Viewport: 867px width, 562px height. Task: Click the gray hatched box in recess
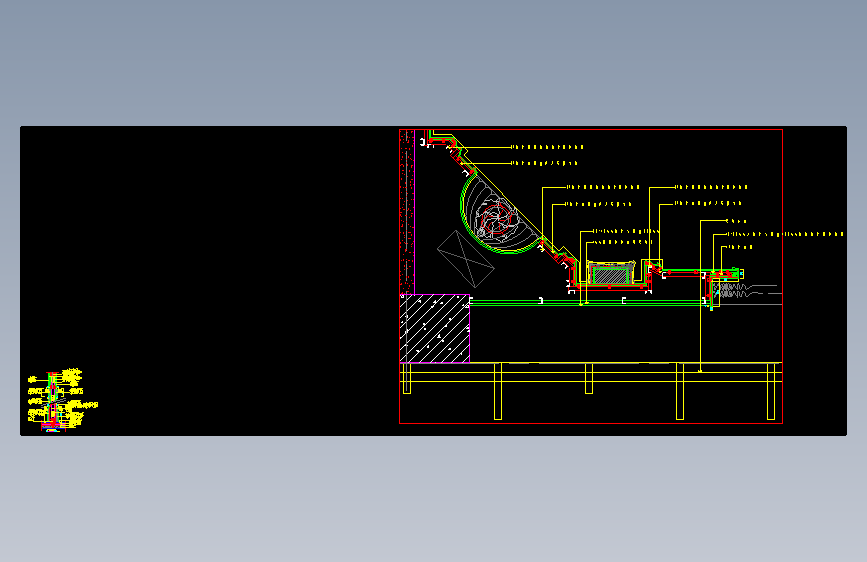click(x=611, y=274)
